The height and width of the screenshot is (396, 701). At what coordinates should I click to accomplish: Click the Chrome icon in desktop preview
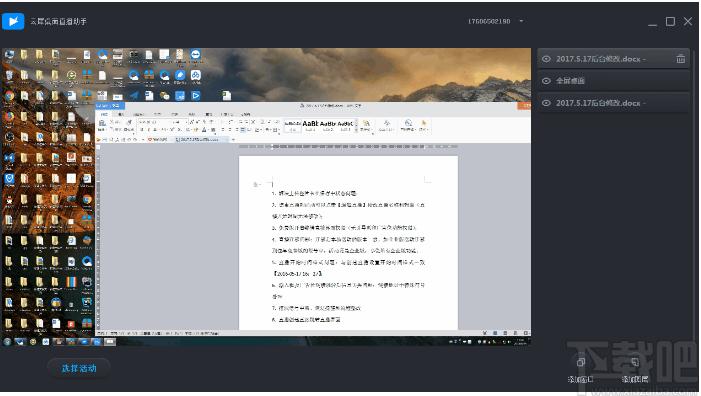click(9, 96)
